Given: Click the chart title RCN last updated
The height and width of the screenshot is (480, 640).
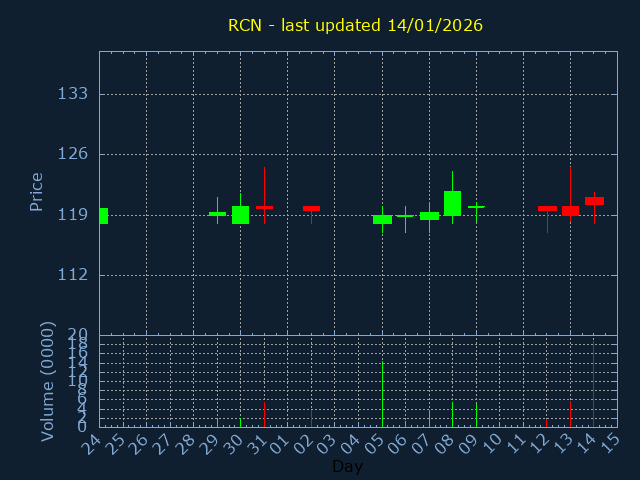Looking at the screenshot, I should point(355,25).
